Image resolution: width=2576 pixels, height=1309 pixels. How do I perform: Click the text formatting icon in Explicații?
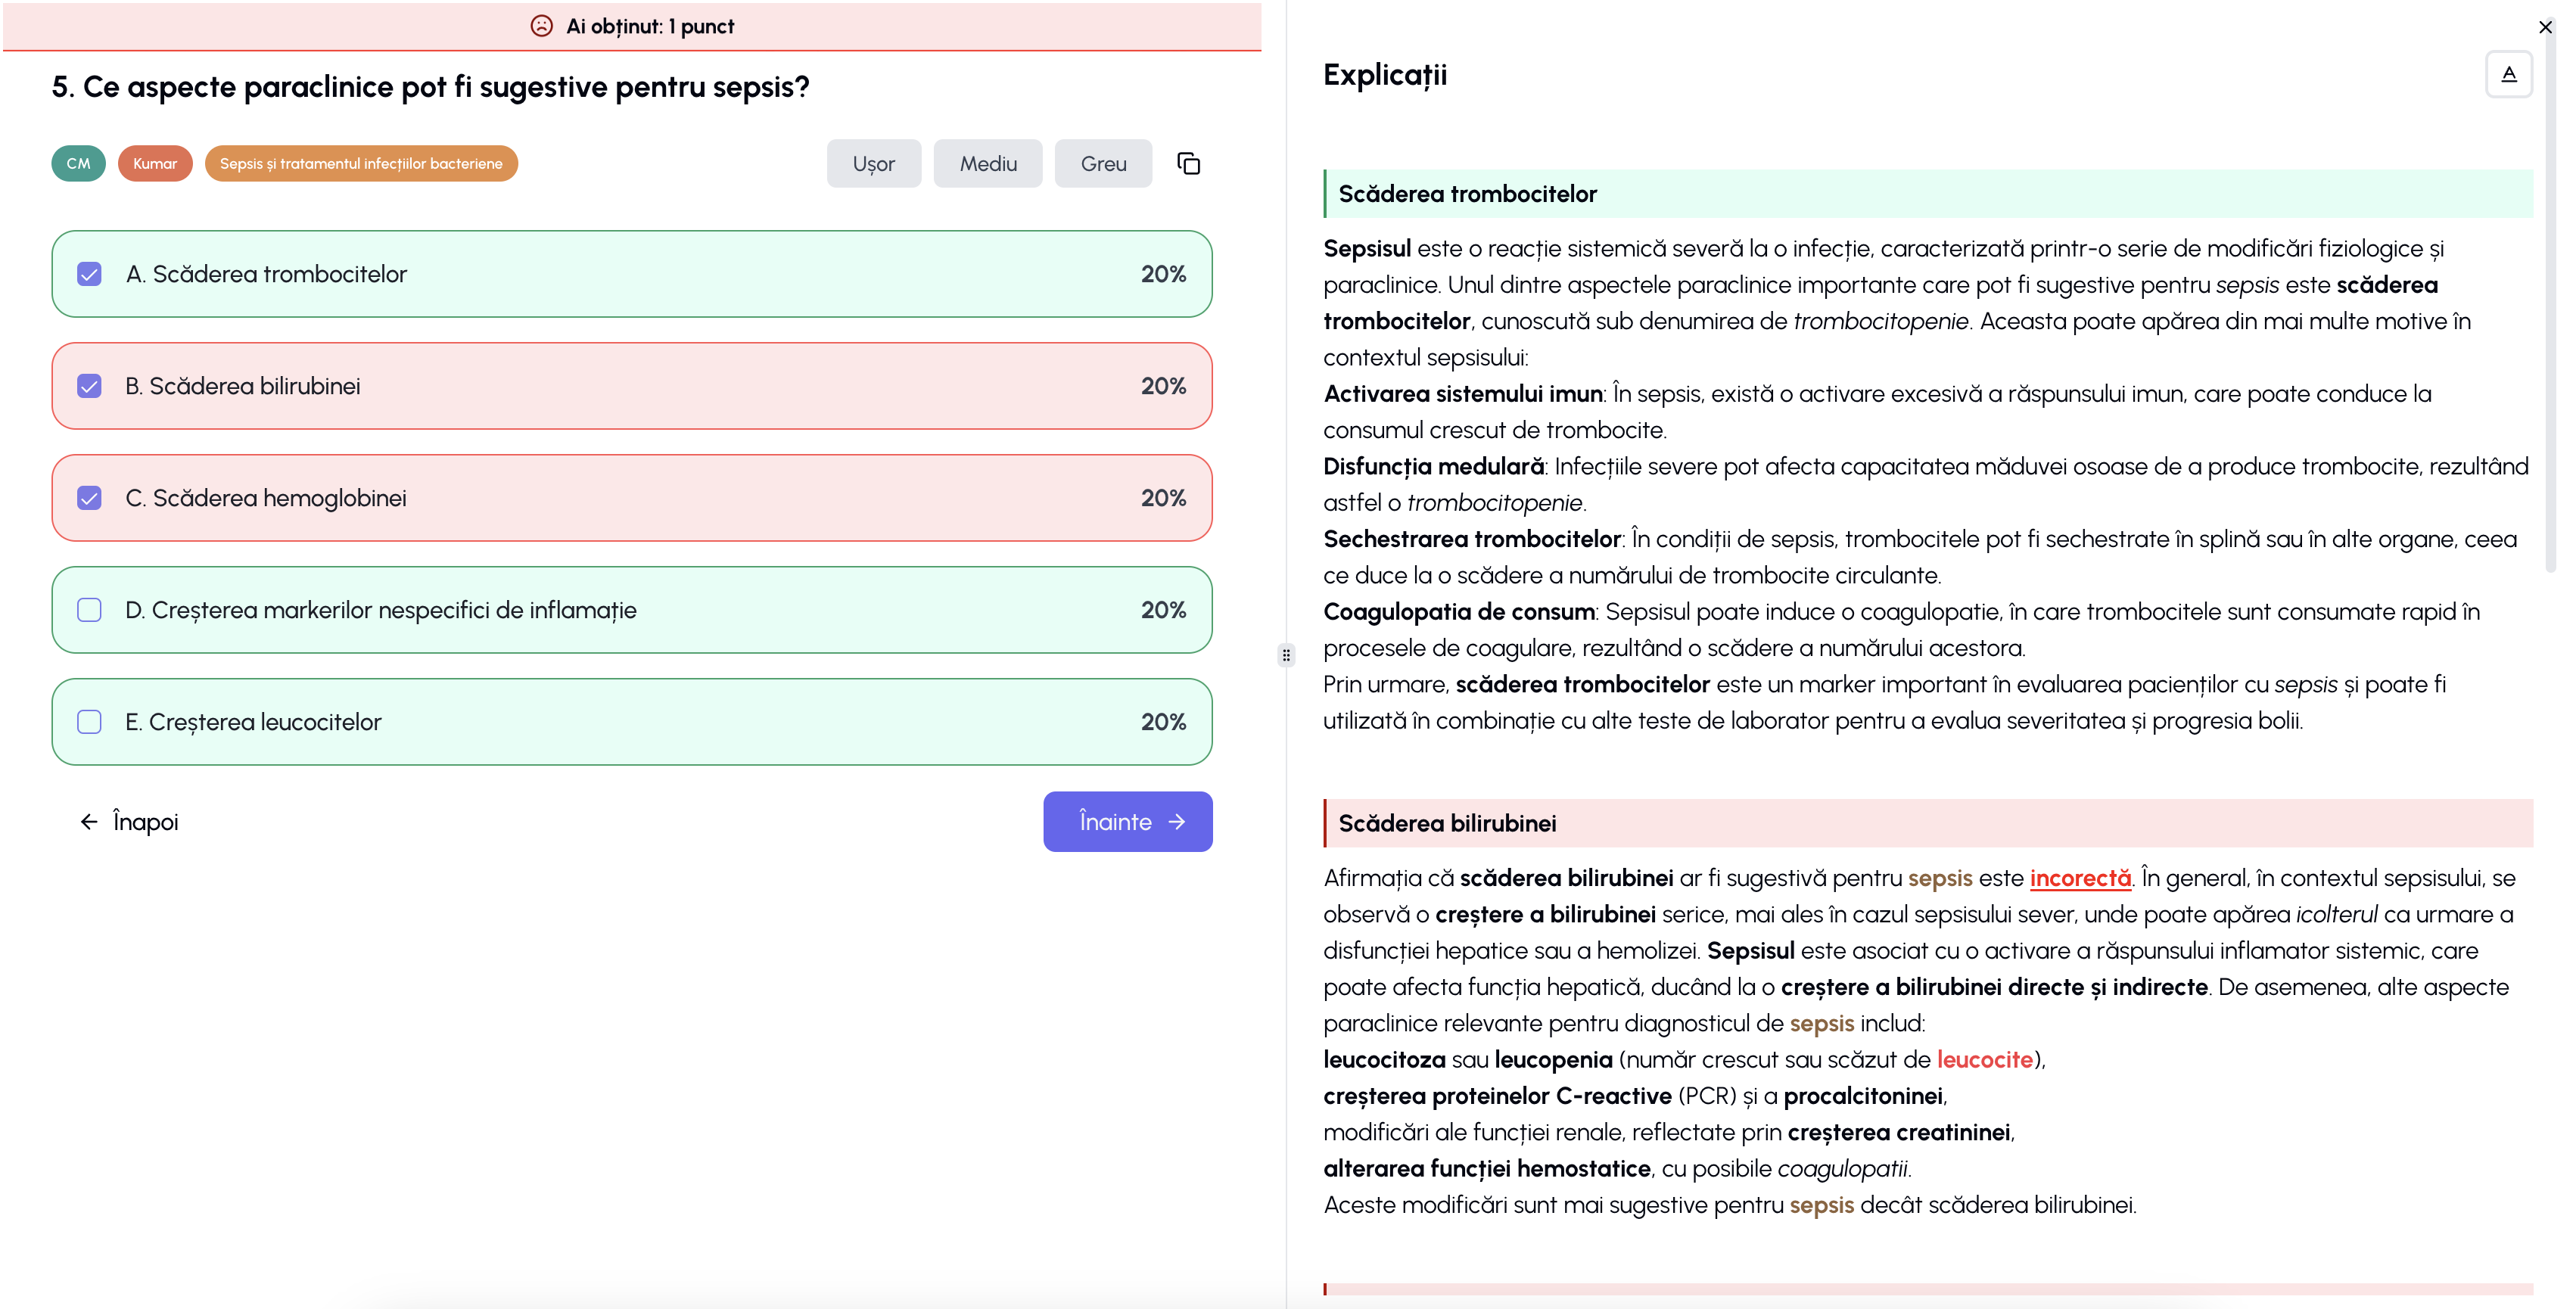click(2507, 74)
